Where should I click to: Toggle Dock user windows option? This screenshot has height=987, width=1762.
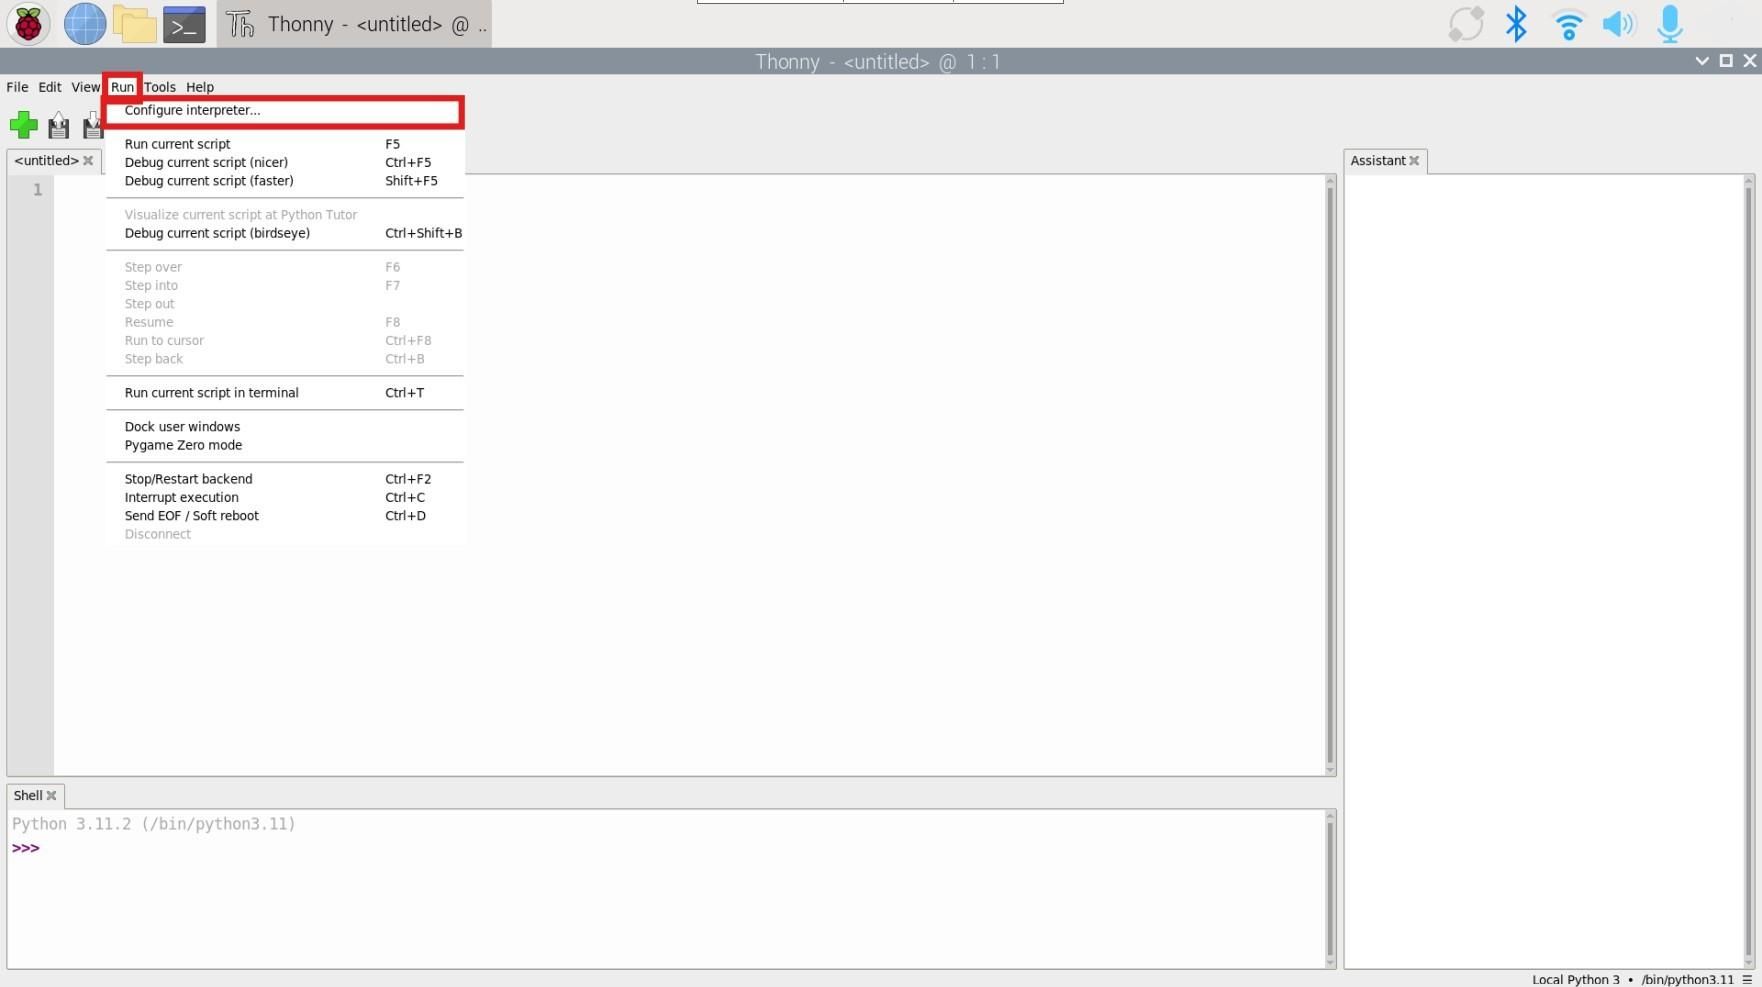pos(284,427)
